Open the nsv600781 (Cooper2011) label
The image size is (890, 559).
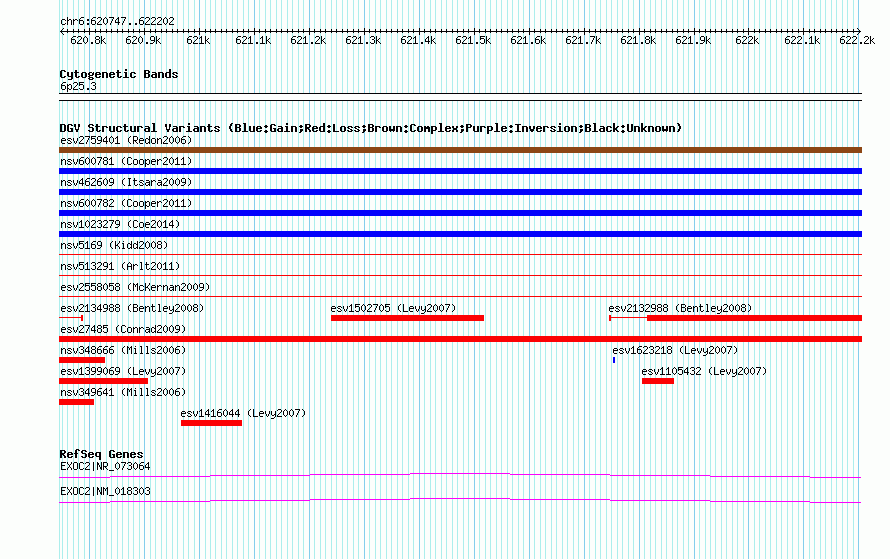126,161
